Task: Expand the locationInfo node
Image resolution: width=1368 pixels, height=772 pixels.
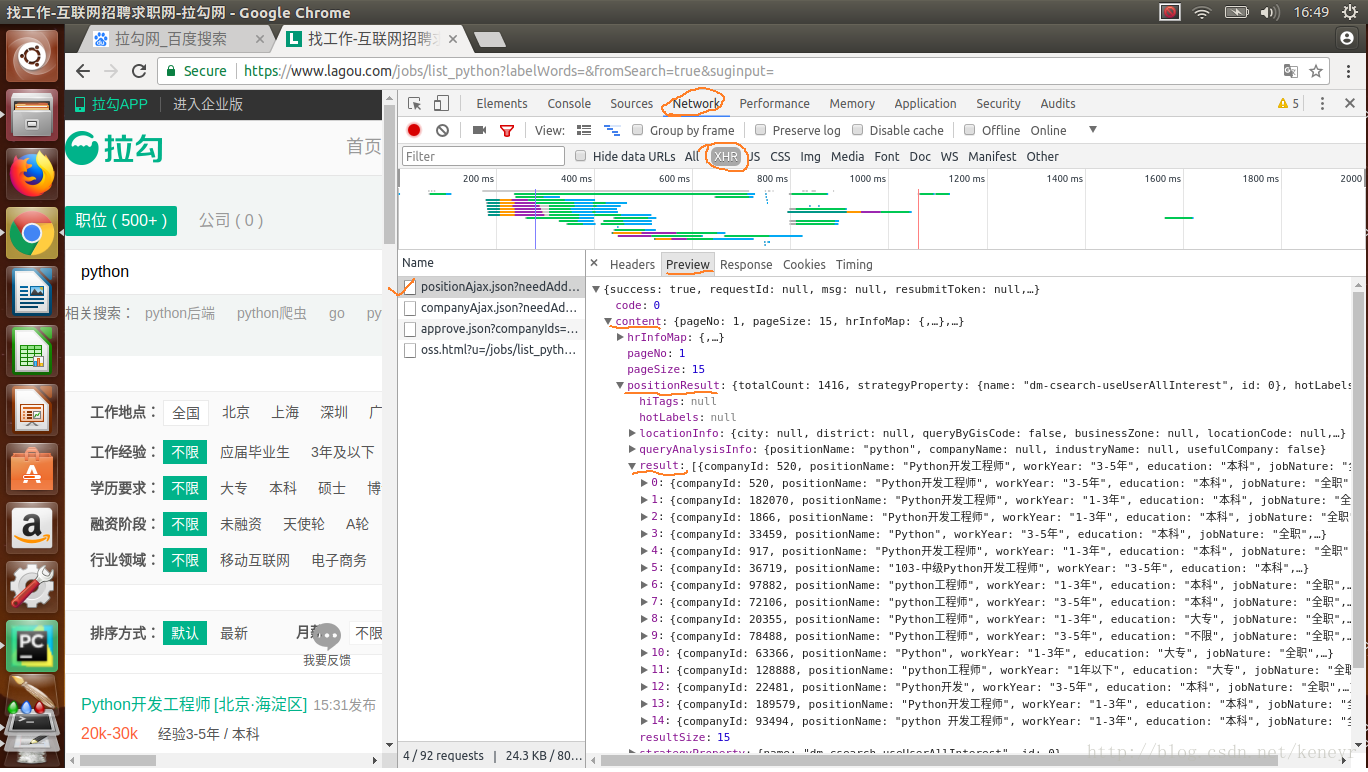Action: 632,433
